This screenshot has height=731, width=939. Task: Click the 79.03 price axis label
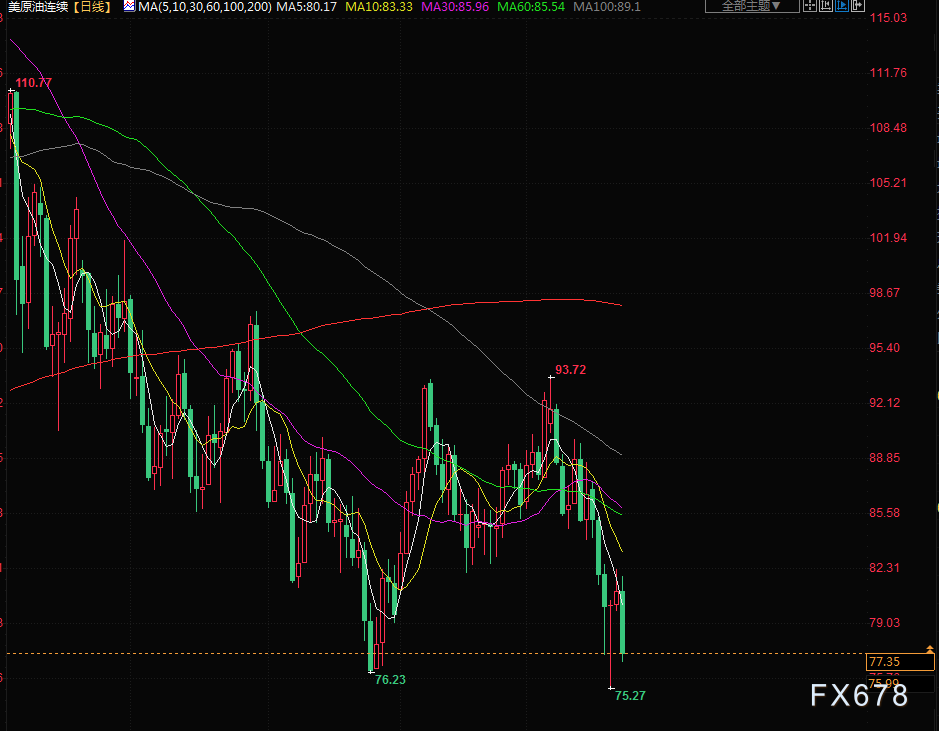point(885,623)
